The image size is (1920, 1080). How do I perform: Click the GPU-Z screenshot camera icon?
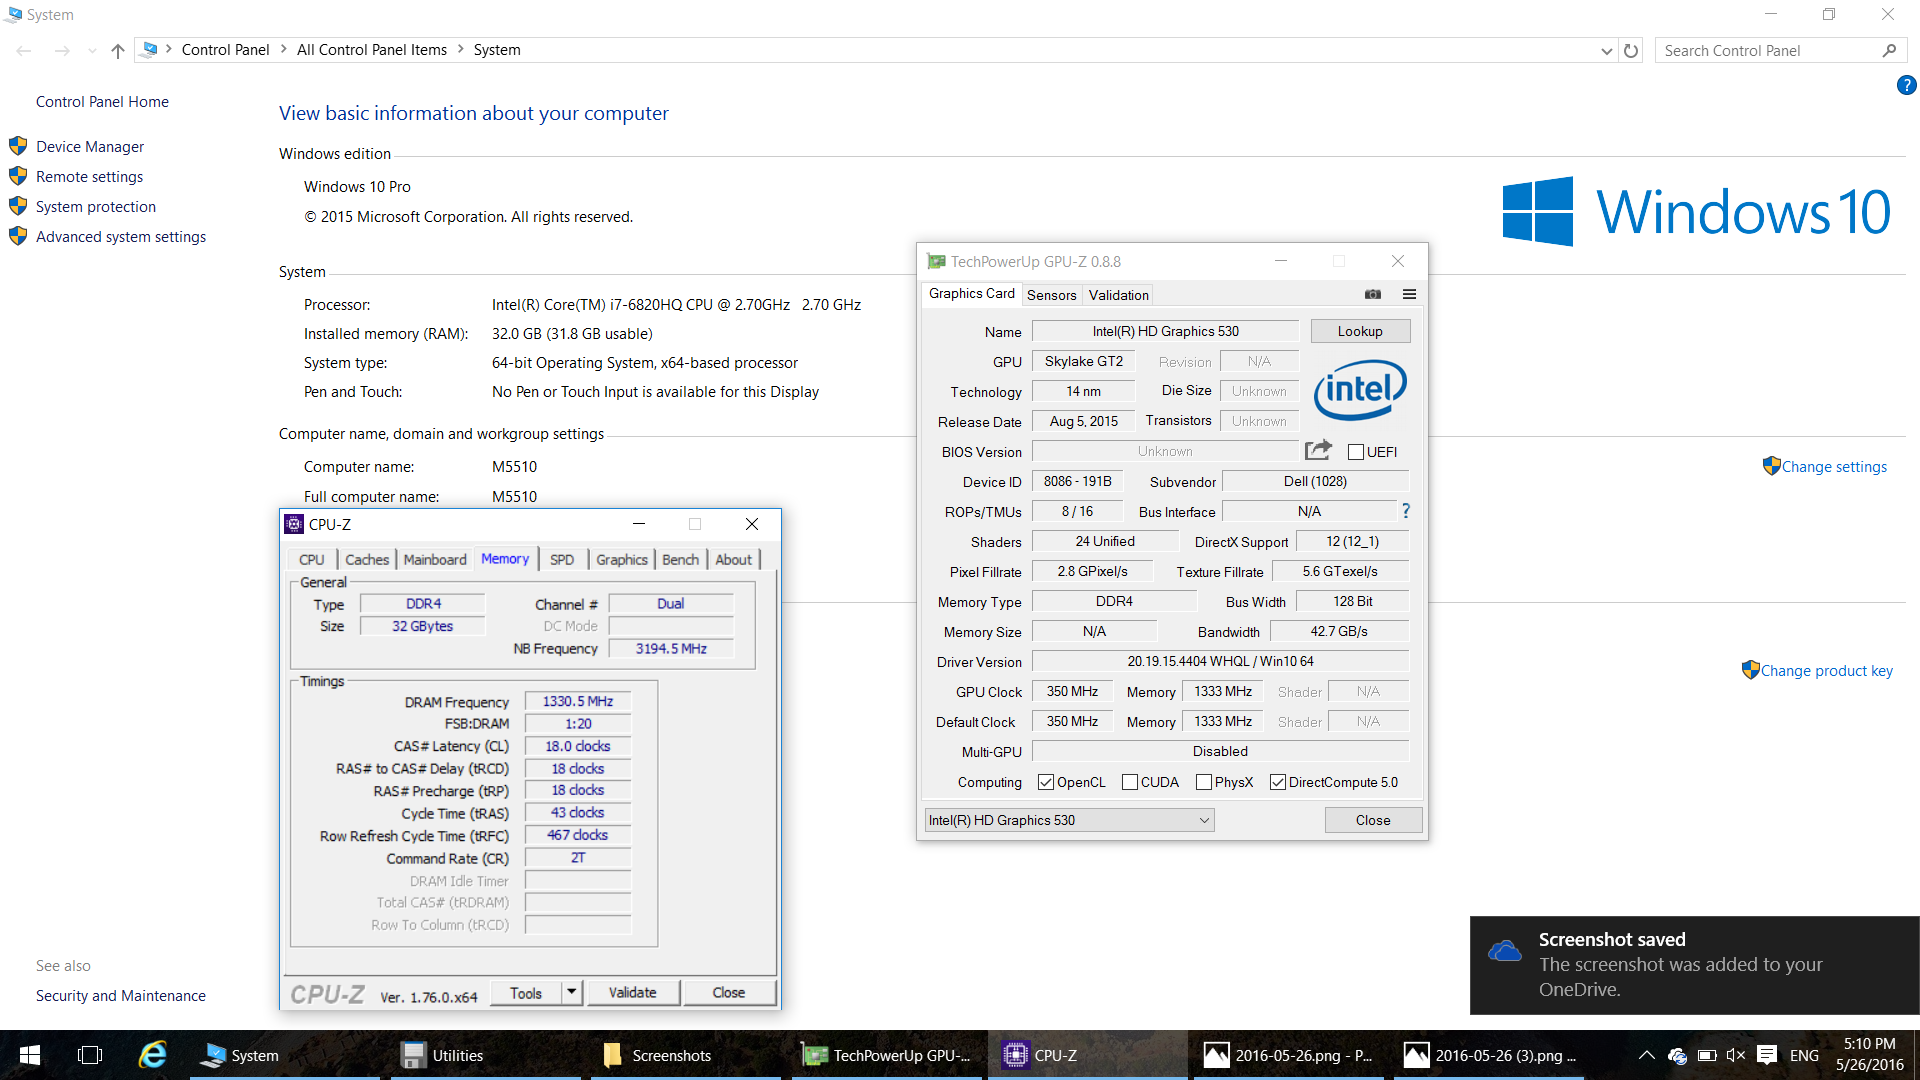1373,294
